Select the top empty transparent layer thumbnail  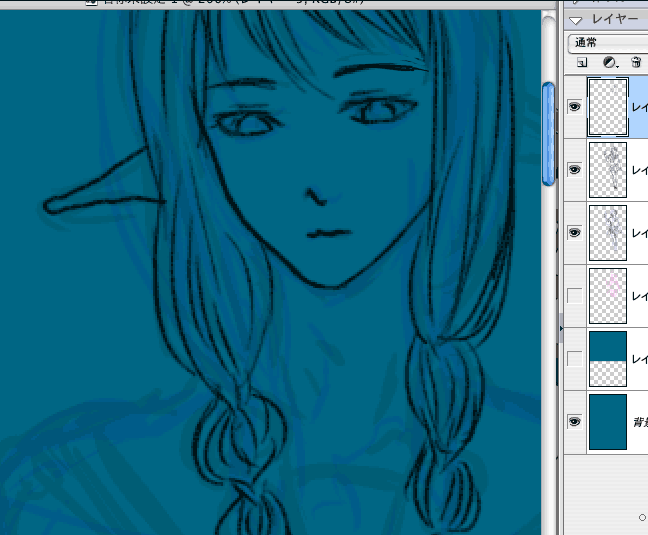608,107
